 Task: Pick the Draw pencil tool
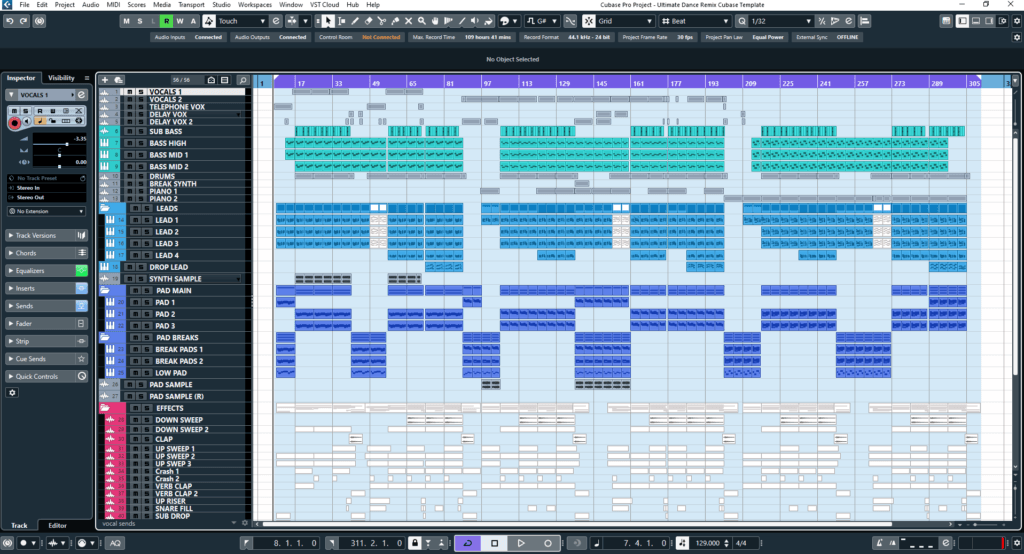coord(356,21)
